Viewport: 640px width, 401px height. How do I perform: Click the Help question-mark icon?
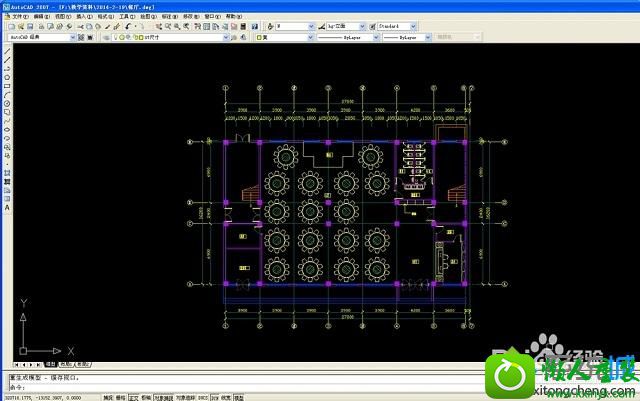point(255,27)
